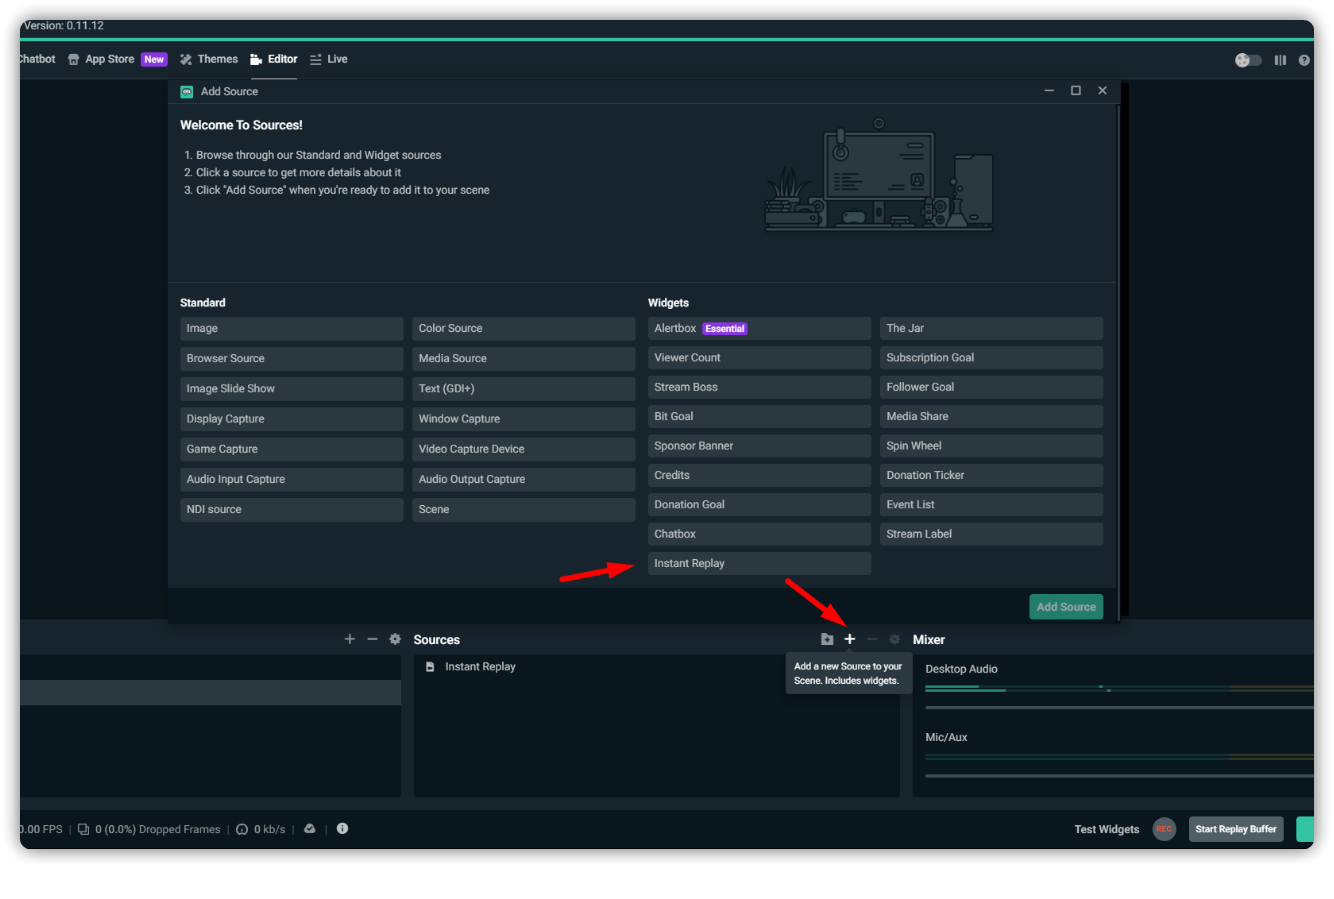
Task: Choose the Alertbox widget source
Action: point(759,328)
